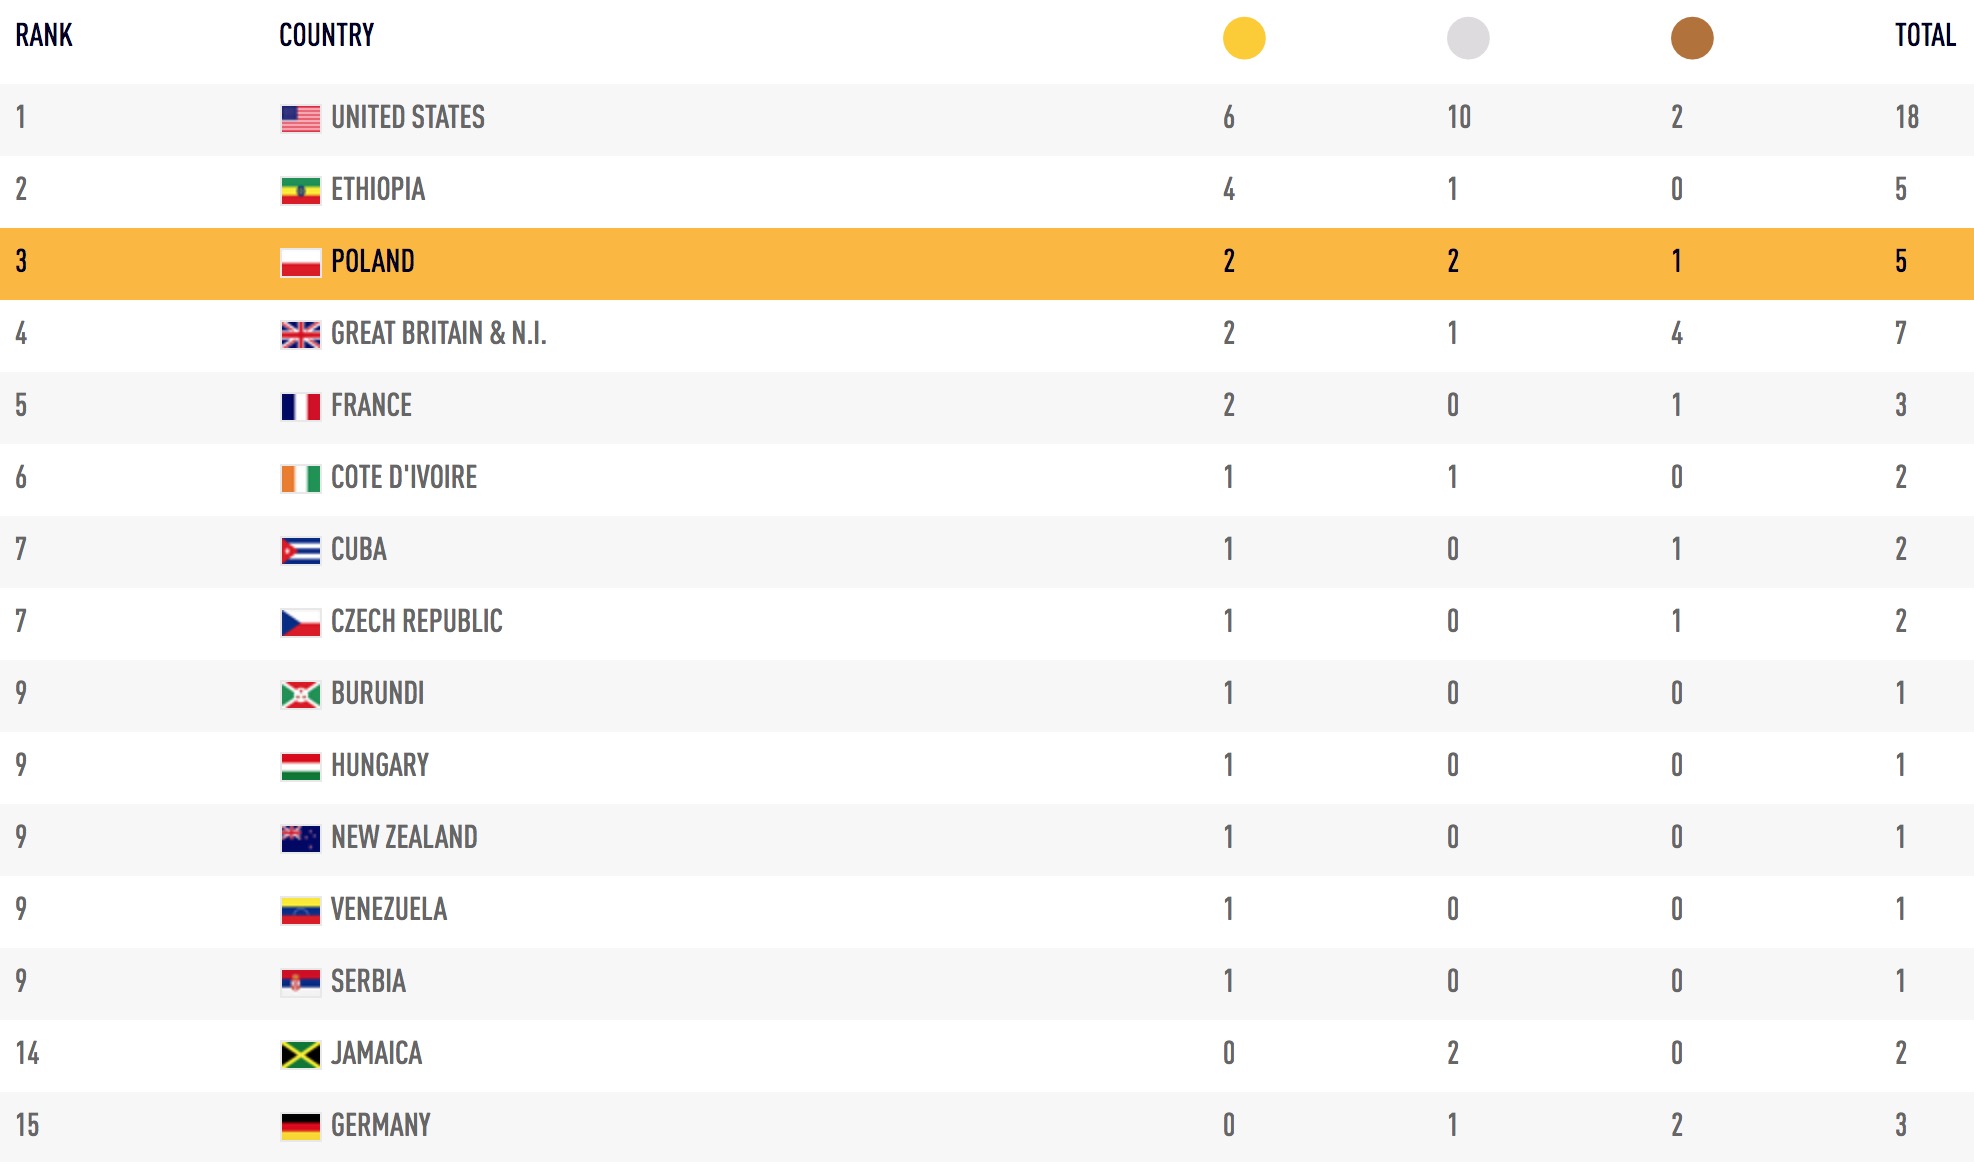Click the Burundi flag icon
Screen dimensions: 1974x1162
point(300,694)
